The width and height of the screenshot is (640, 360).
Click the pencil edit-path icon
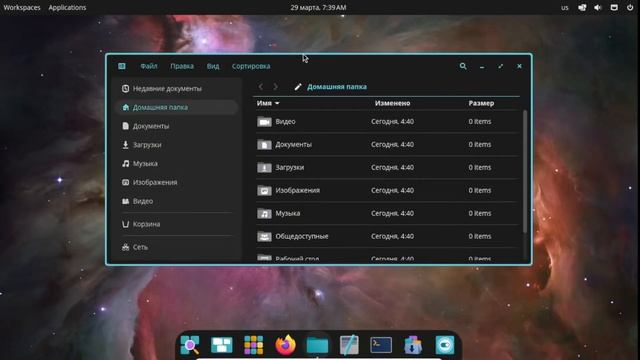point(298,87)
